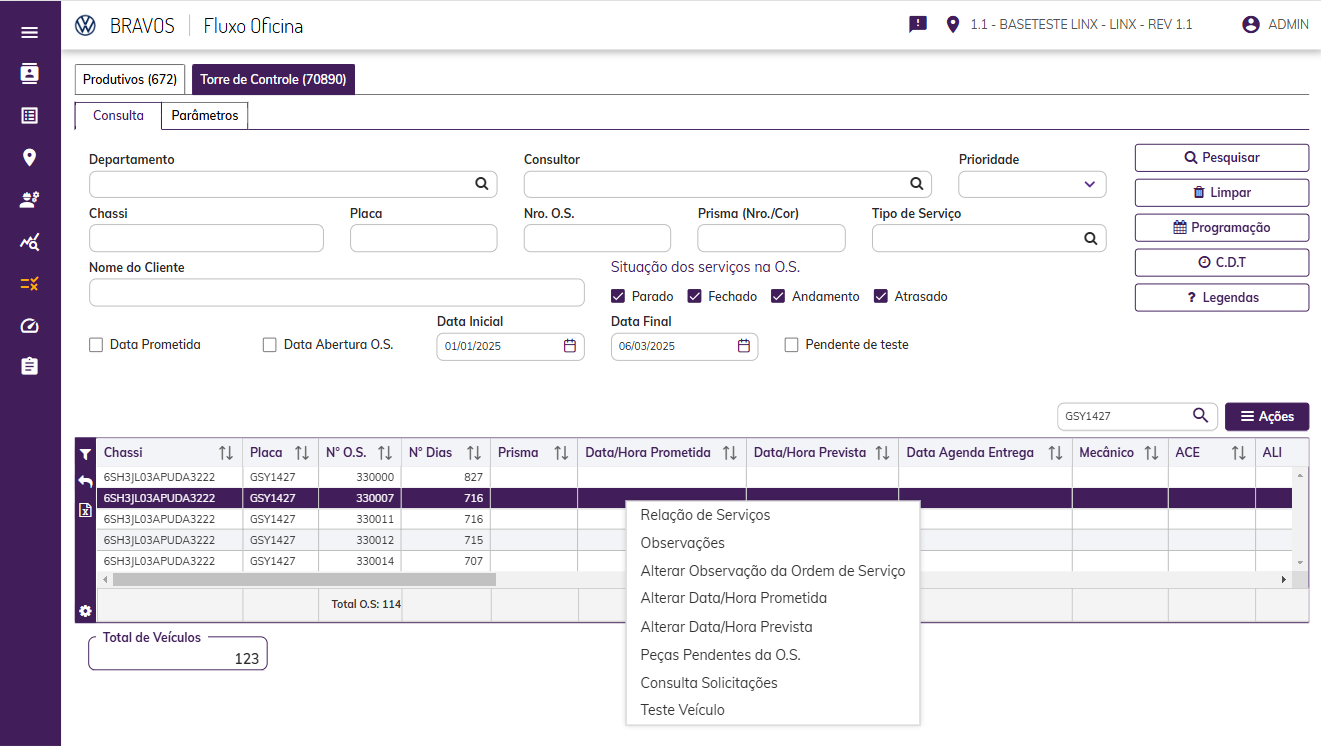Open grid settings gear icon
Image resolution: width=1321 pixels, height=746 pixels.
coord(85,611)
